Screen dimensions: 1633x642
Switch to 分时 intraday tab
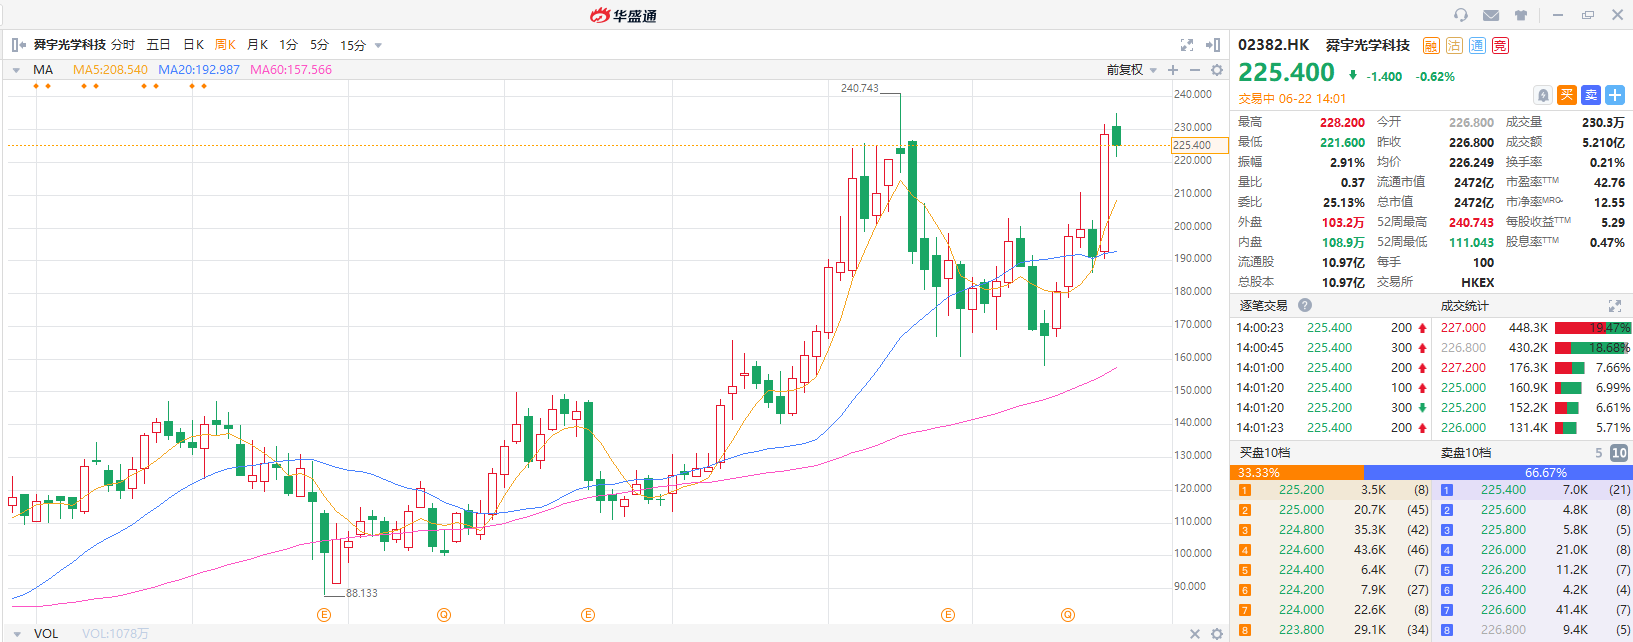[123, 45]
